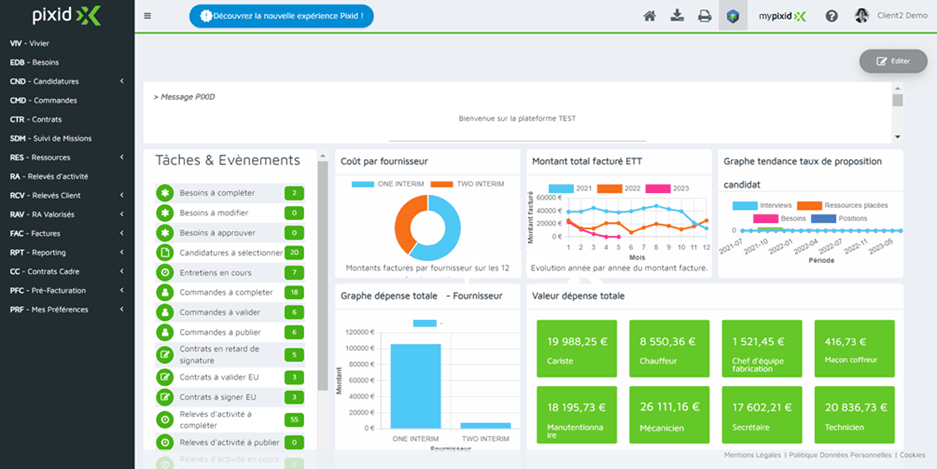937x469 pixels.
Task: Click Tâches & Evènements vertical scrollbar
Action: click(x=323, y=276)
